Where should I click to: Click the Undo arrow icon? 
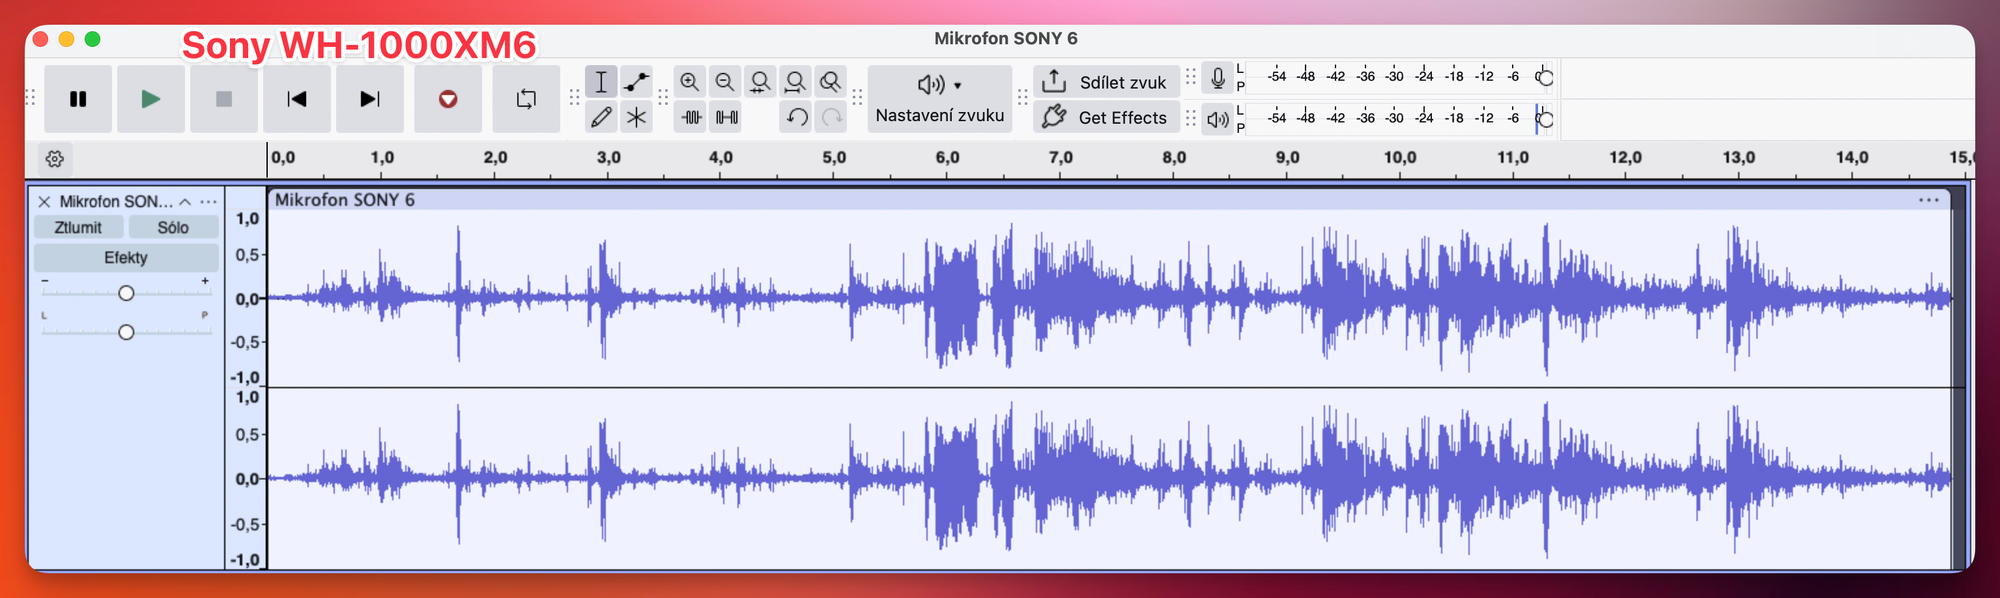pos(796,117)
